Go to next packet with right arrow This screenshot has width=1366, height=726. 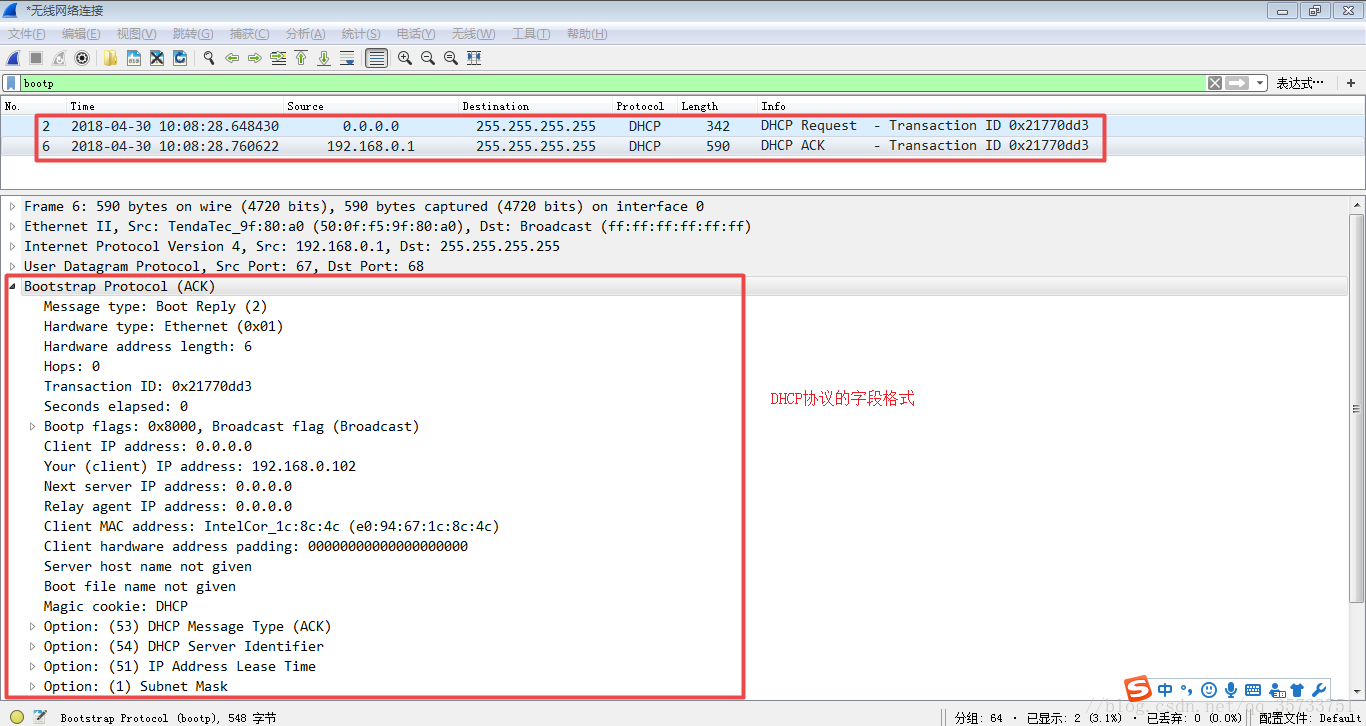coord(255,58)
